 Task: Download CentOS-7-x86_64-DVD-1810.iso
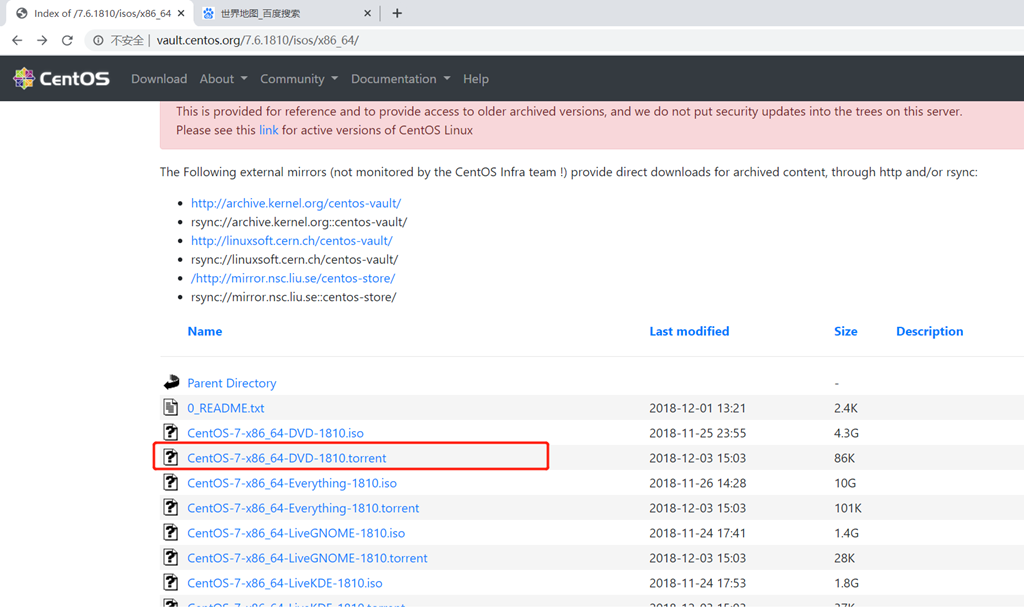tap(275, 433)
